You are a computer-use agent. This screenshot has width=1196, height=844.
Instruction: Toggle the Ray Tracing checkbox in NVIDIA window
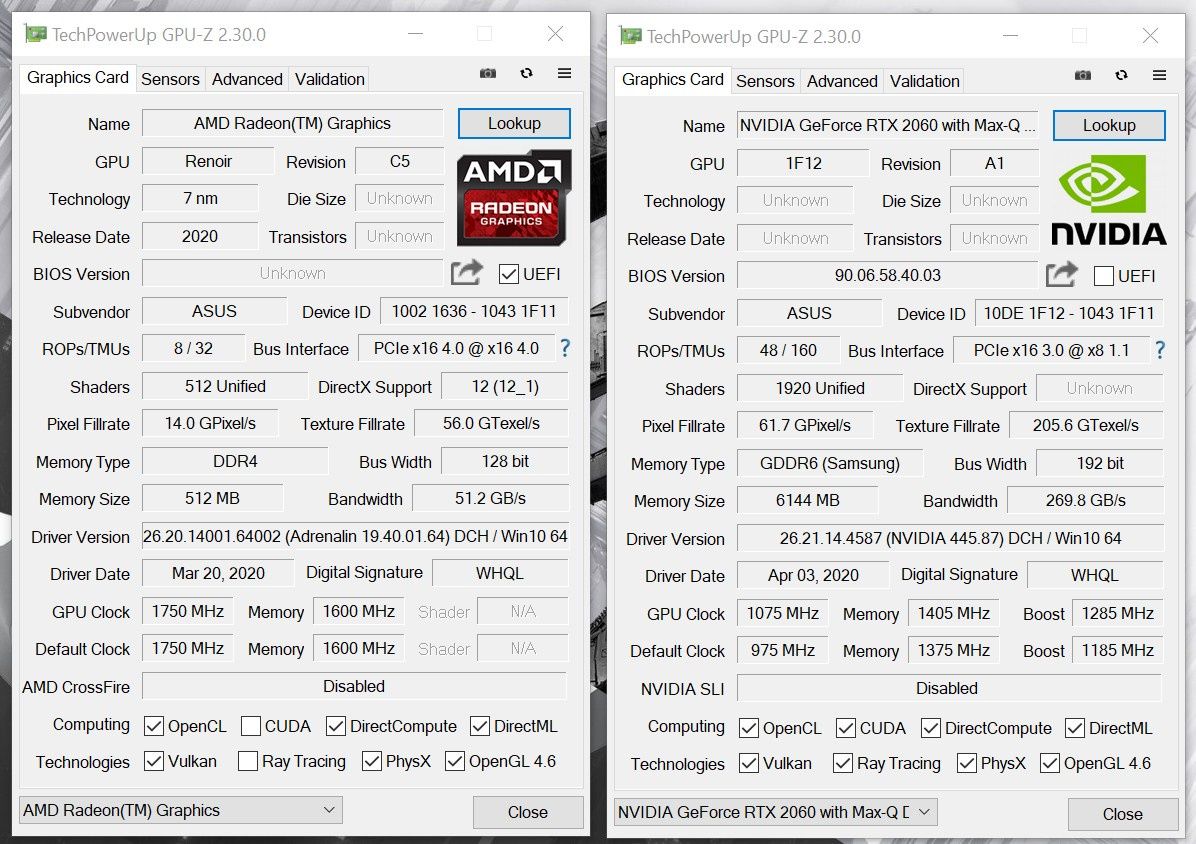click(843, 763)
